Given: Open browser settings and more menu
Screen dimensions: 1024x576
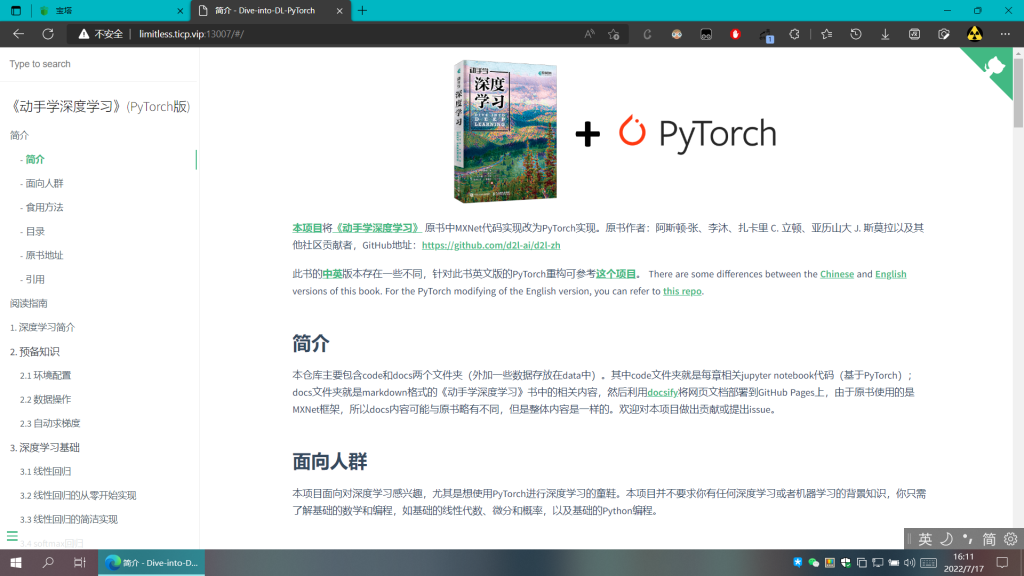Looking at the screenshot, I should point(1005,34).
